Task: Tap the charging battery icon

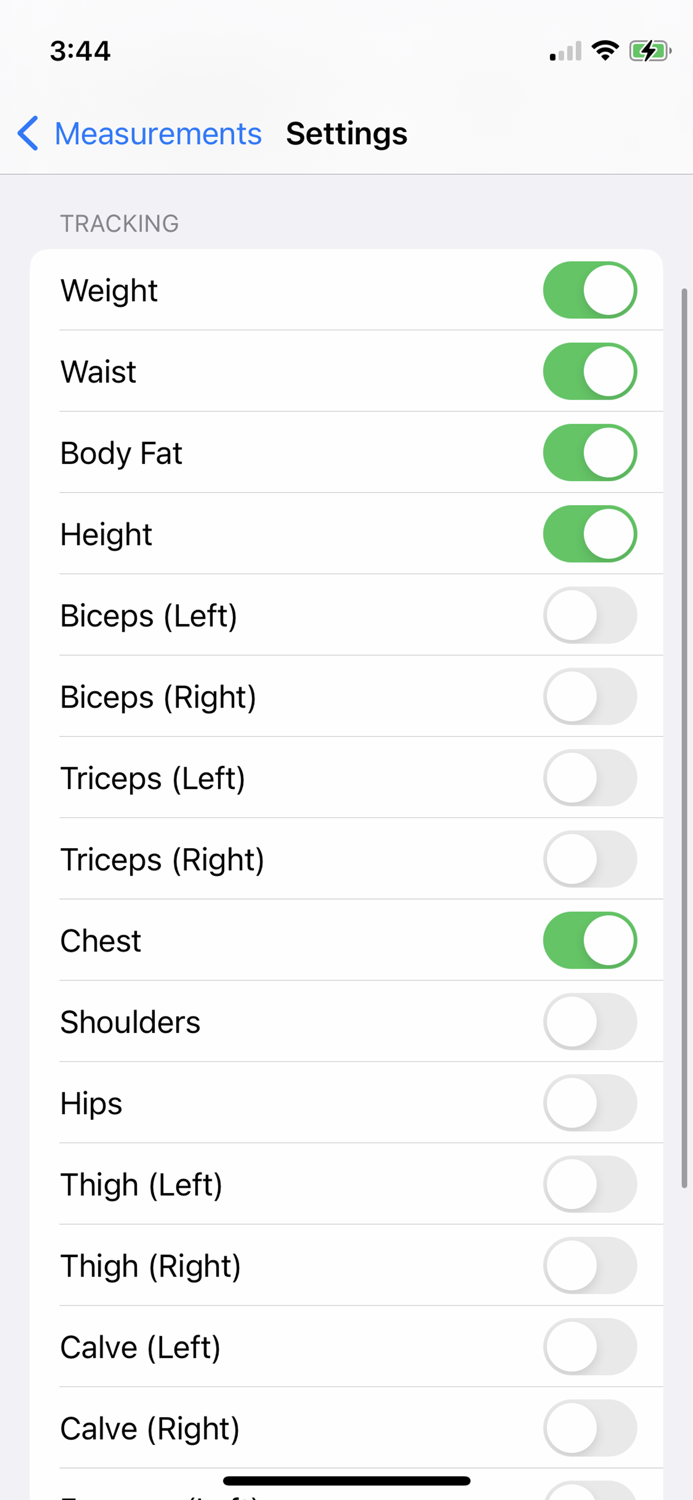Action: click(x=649, y=50)
